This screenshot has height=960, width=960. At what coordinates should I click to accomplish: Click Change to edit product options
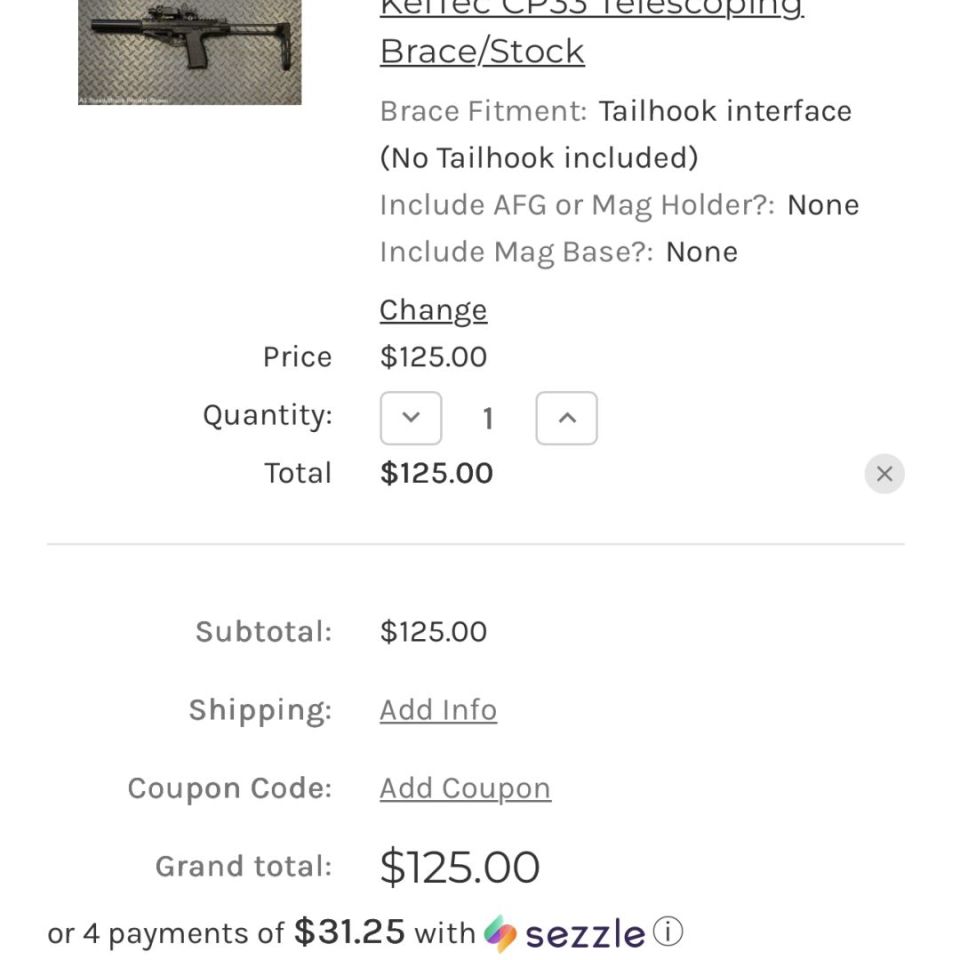pos(433,310)
